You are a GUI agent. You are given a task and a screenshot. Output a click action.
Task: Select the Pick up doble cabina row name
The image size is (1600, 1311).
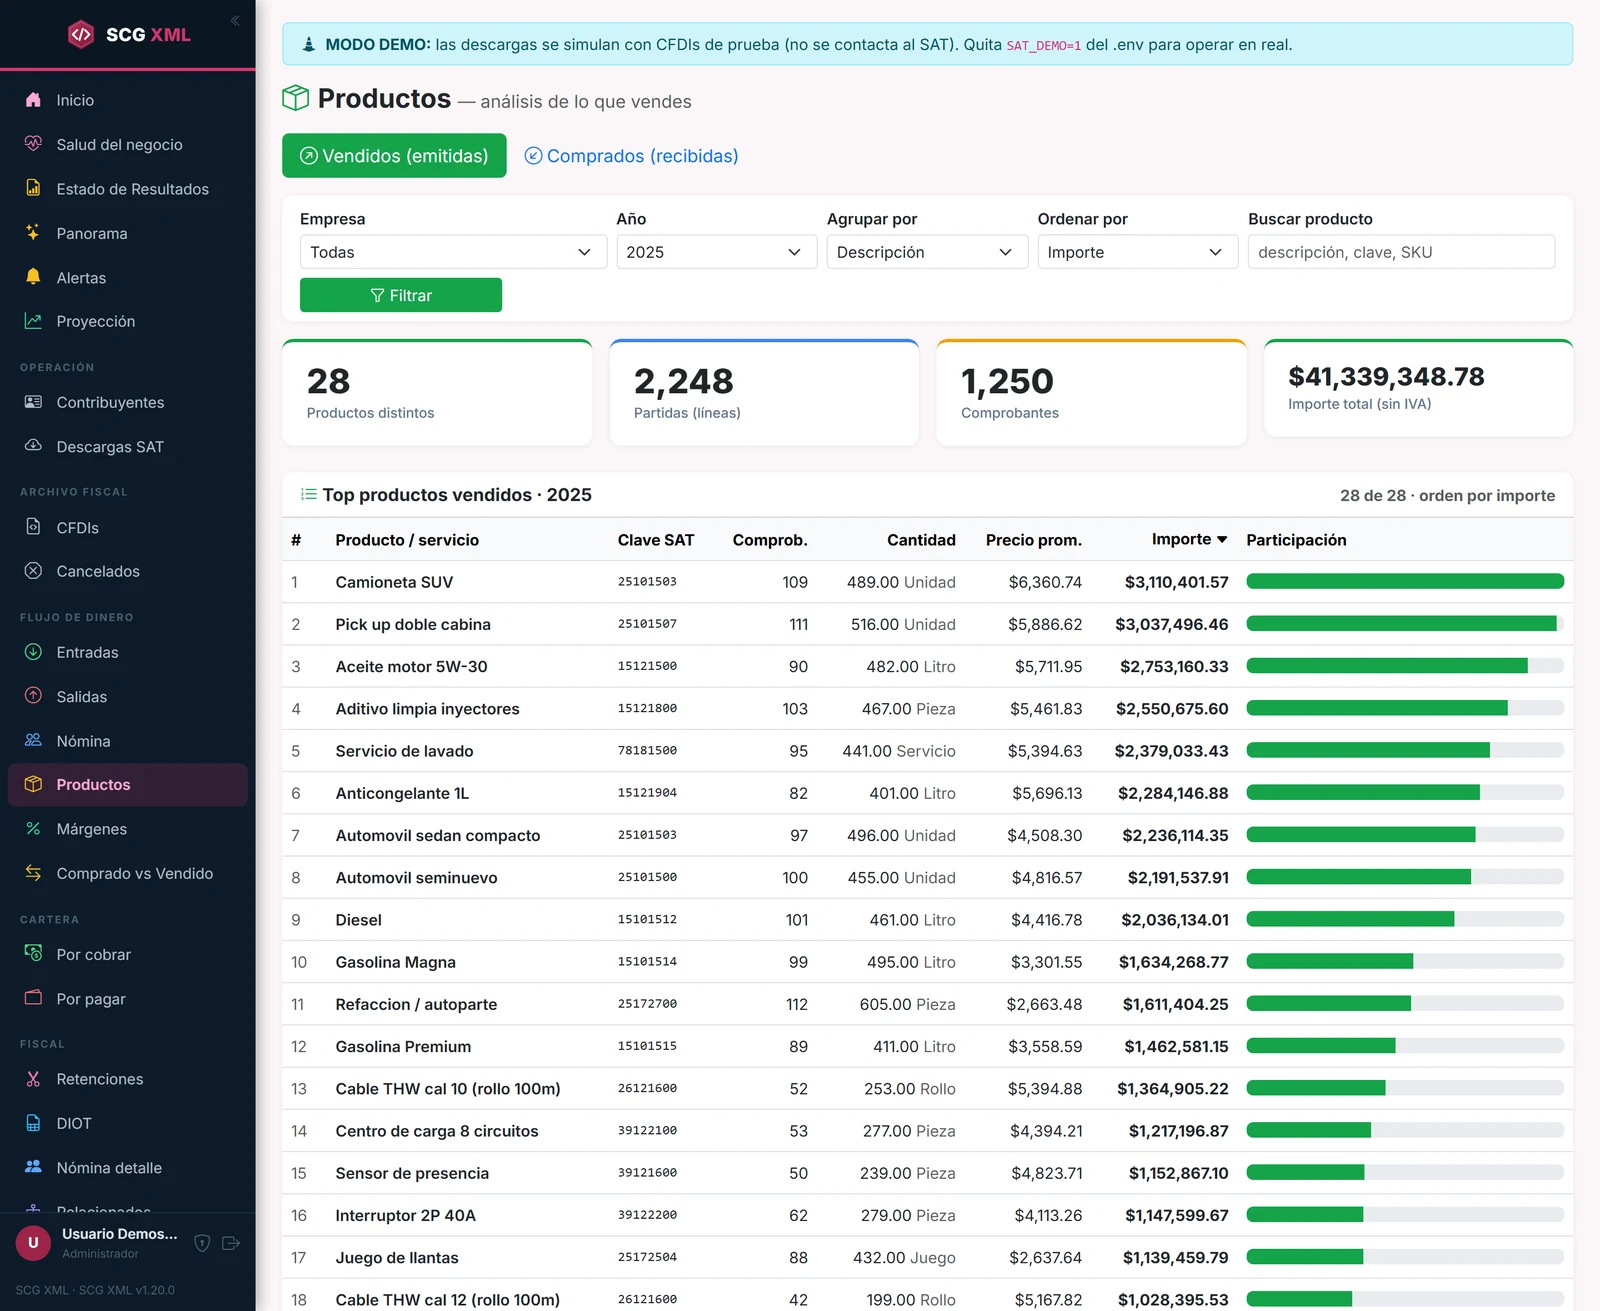pyautogui.click(x=413, y=624)
